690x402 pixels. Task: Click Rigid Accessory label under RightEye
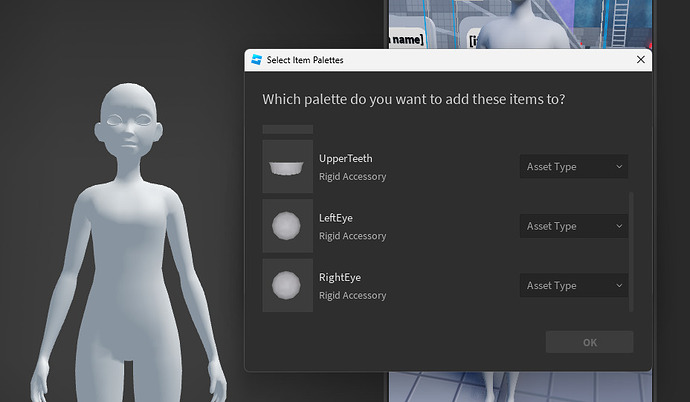pos(352,296)
